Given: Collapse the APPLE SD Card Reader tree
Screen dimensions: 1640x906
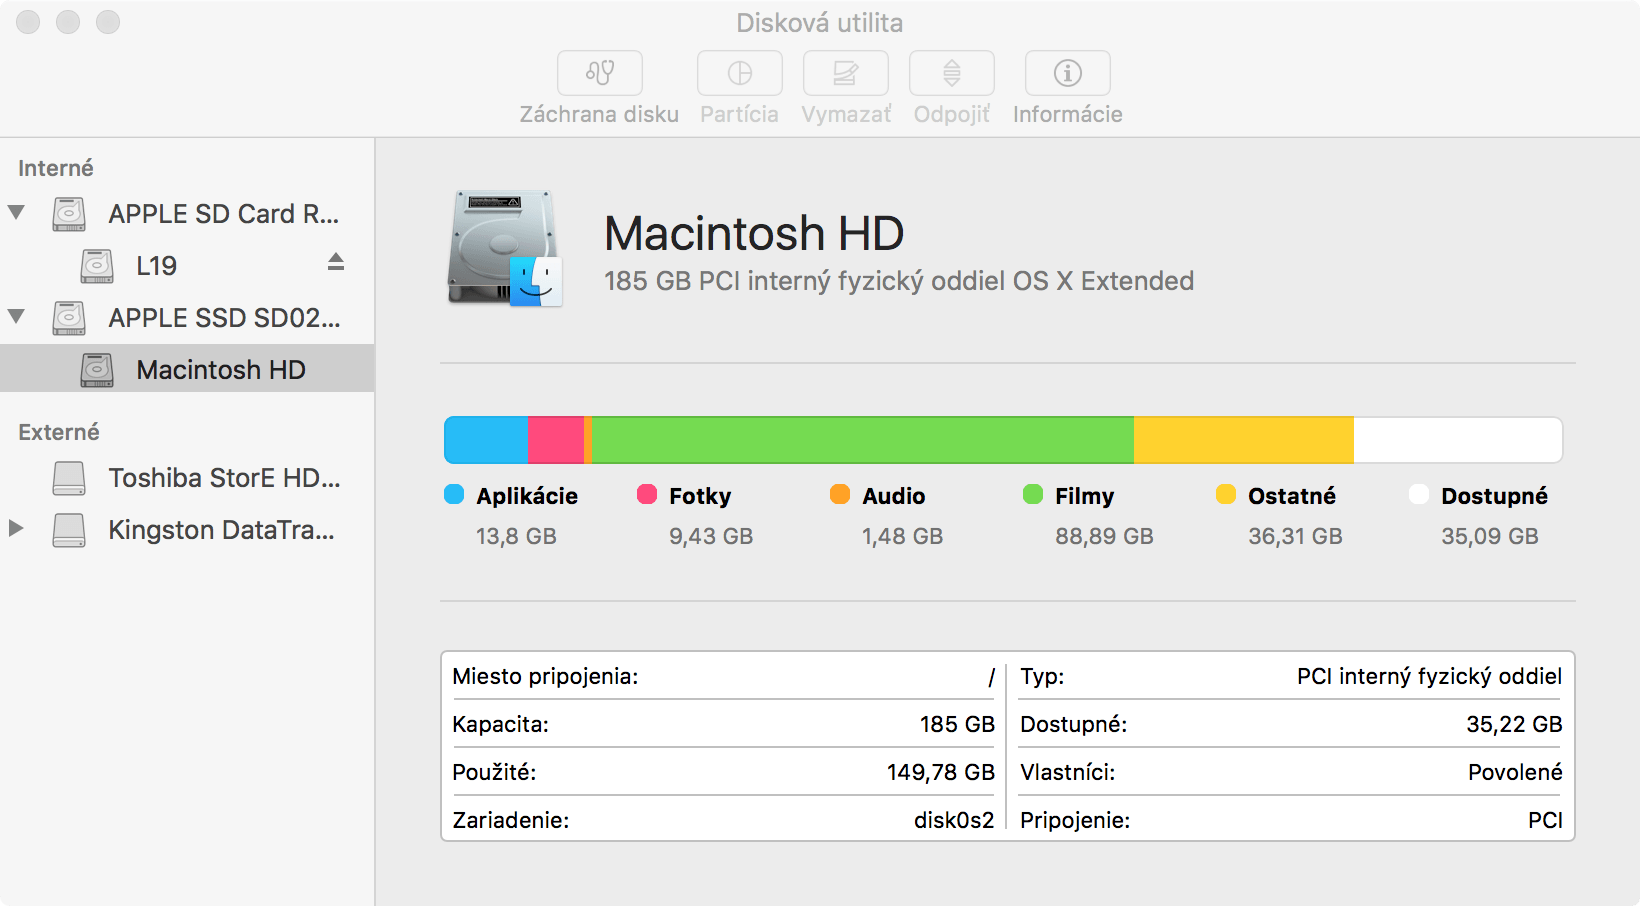Looking at the screenshot, I should (x=17, y=212).
